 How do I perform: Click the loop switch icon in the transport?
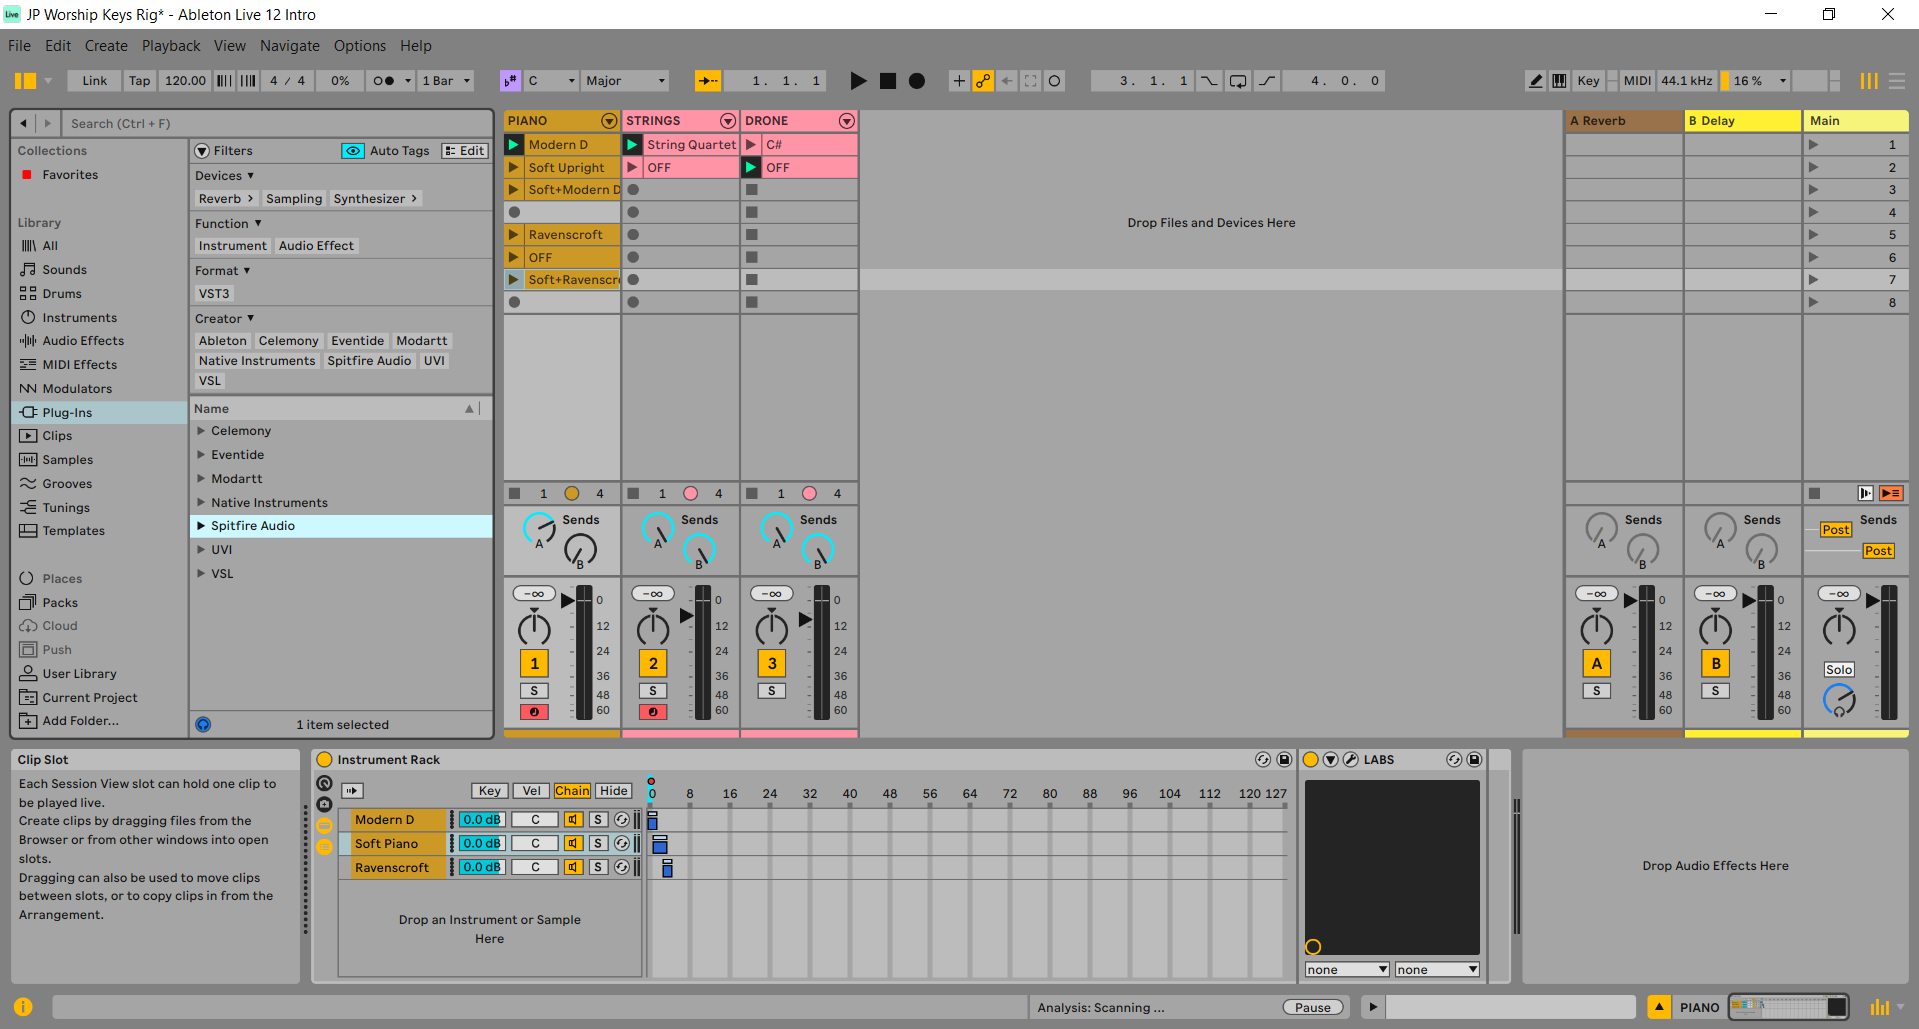click(x=1237, y=81)
